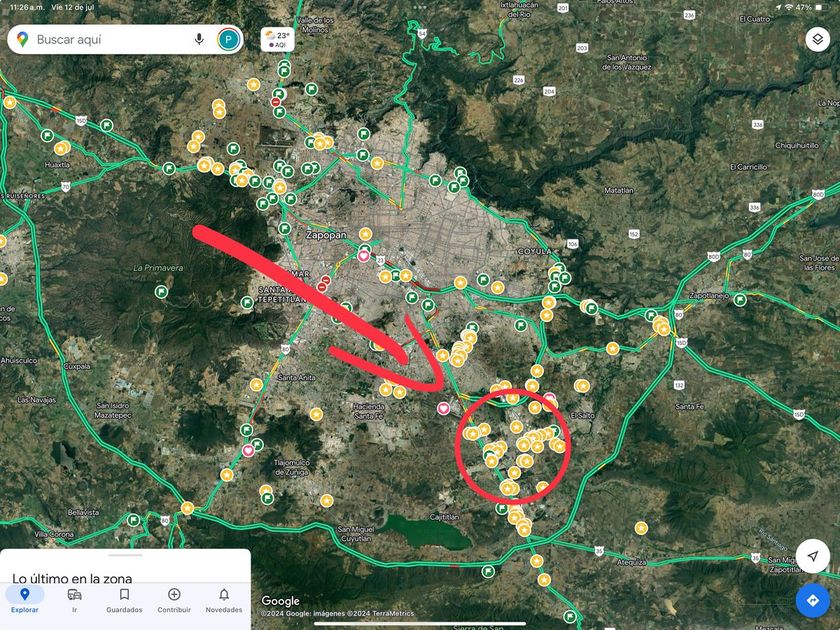Select the Explorar tab
This screenshot has width=840, height=630.
(x=25, y=601)
